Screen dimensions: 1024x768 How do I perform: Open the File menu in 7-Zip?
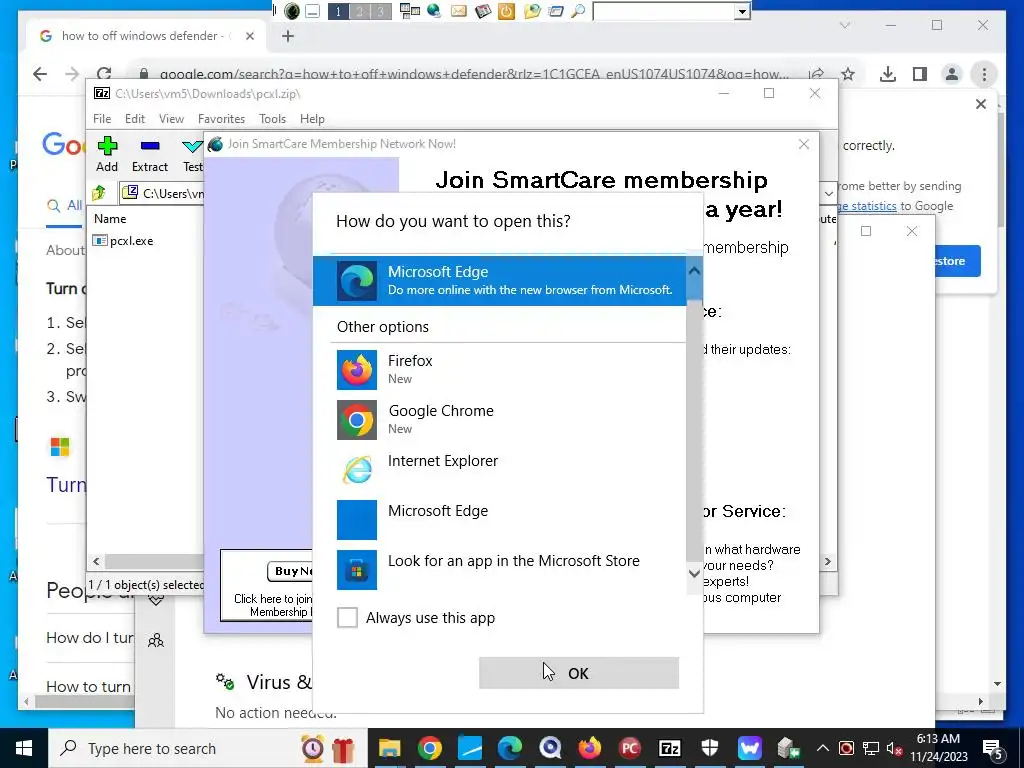(x=102, y=119)
